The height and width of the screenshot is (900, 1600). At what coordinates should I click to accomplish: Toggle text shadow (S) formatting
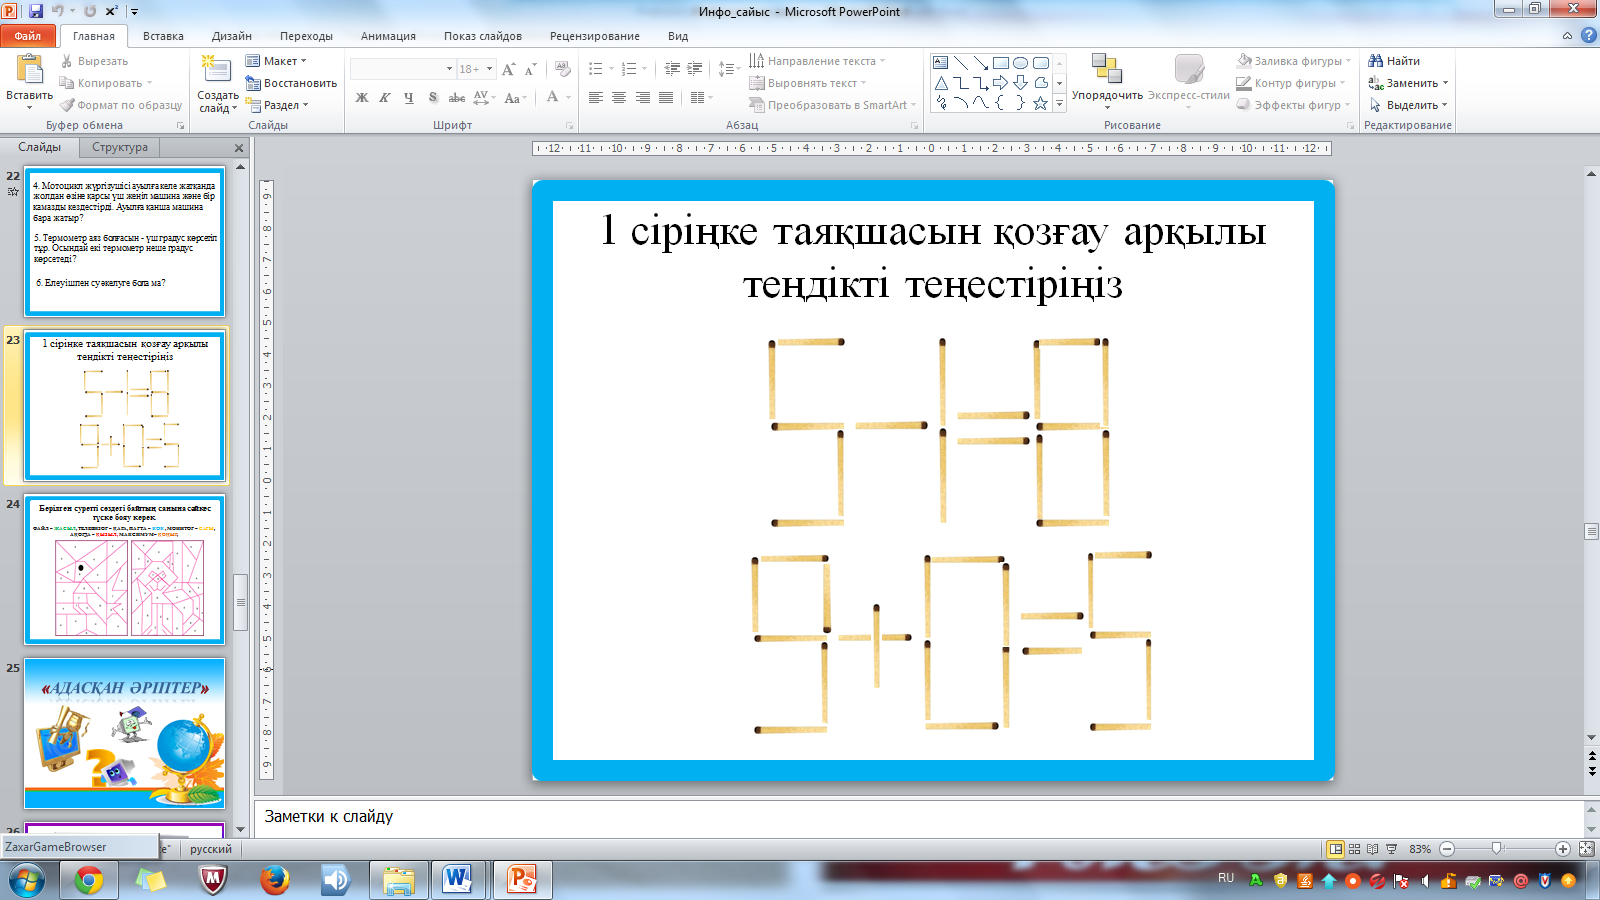(x=433, y=97)
